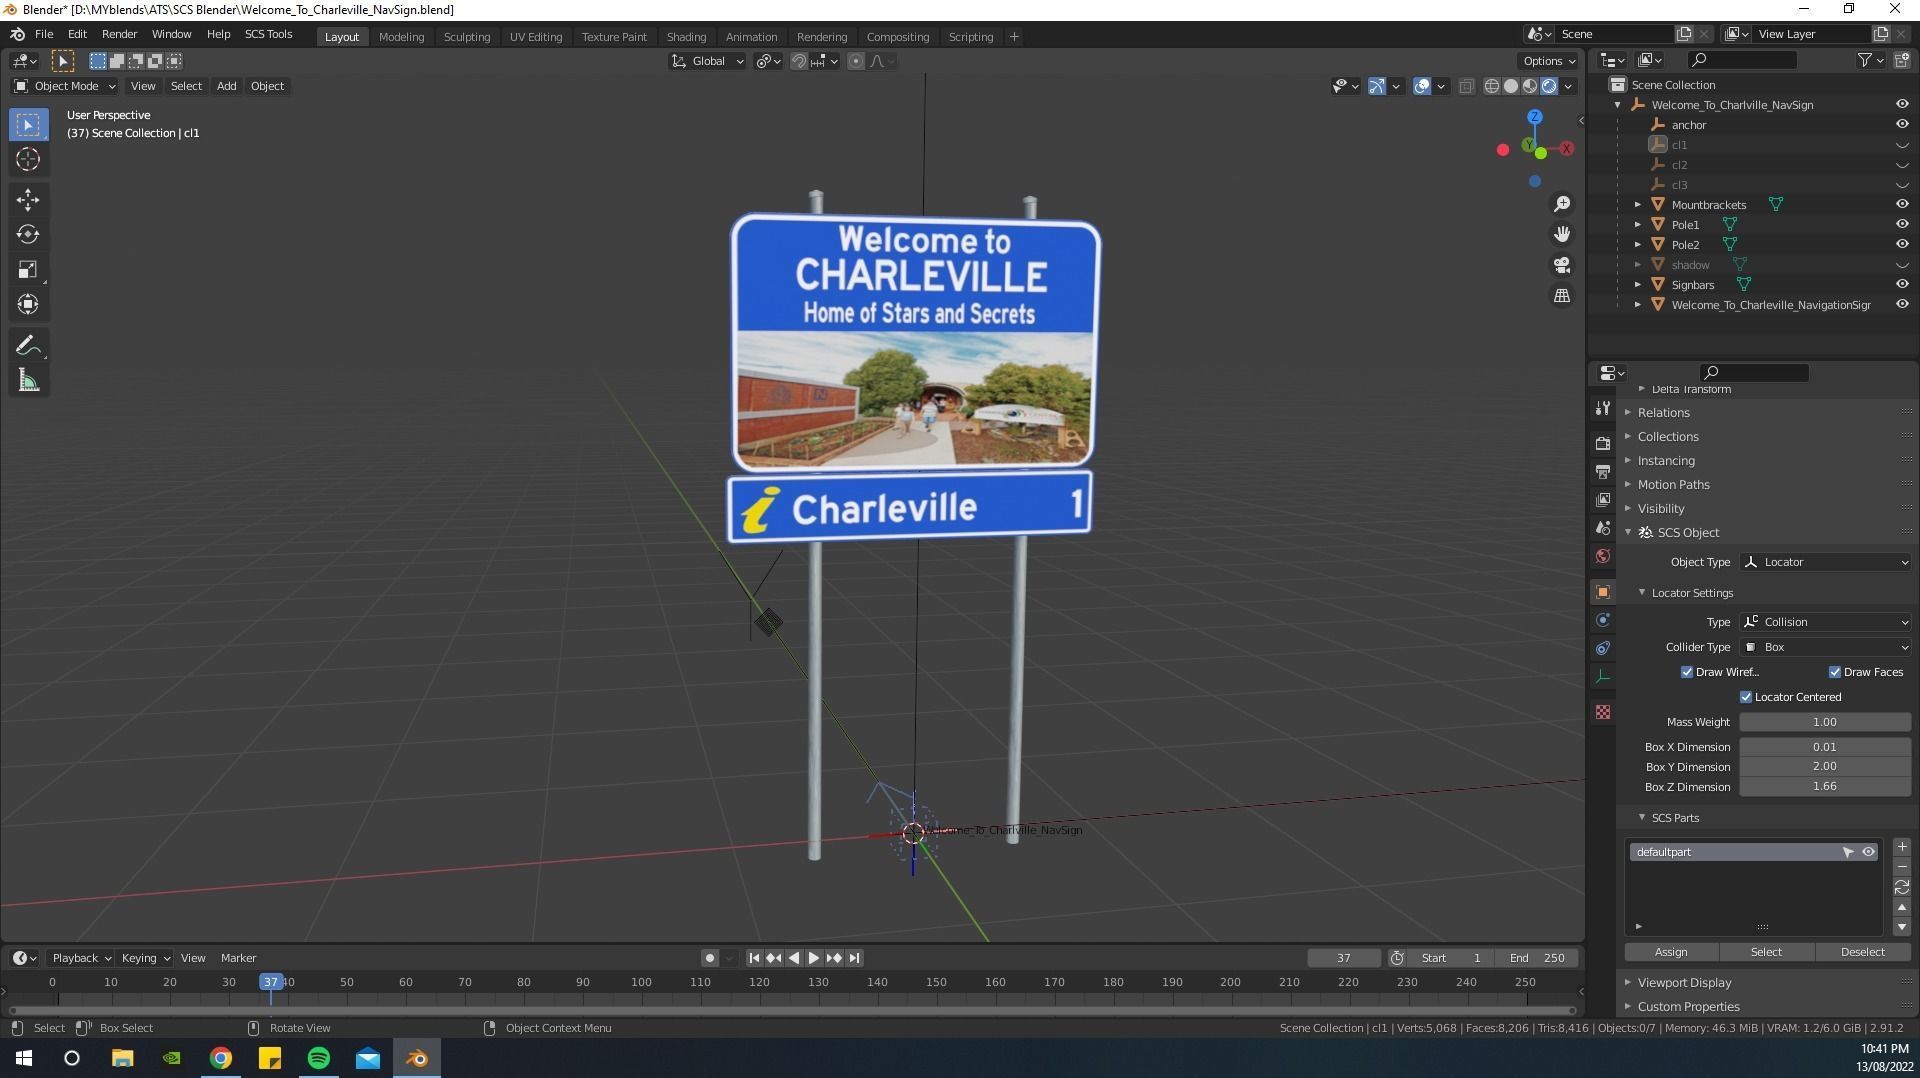Viewport: 1920px width, 1078px height.
Task: Select the Rotate tool
Action: point(28,234)
